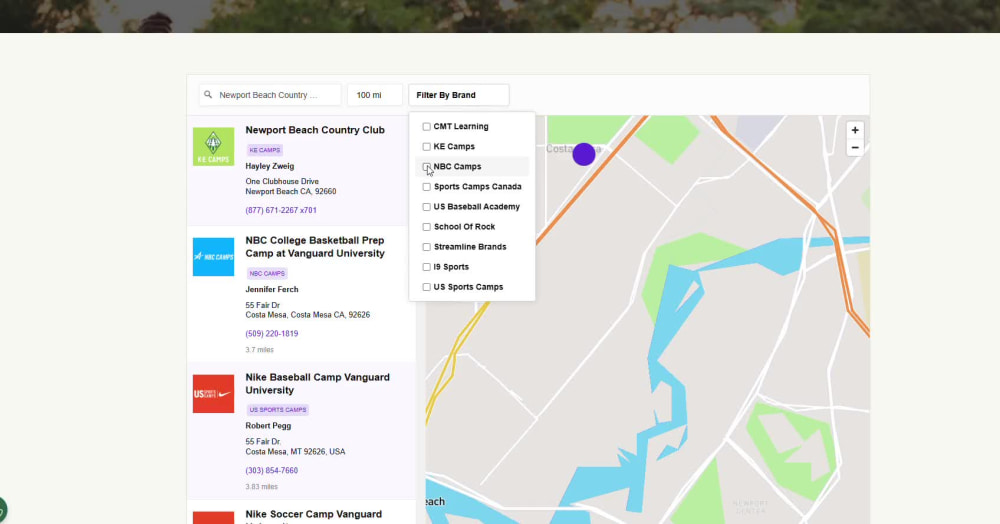The height and width of the screenshot is (524, 1000).
Task: Click the search magnifier icon
Action: [208, 94]
